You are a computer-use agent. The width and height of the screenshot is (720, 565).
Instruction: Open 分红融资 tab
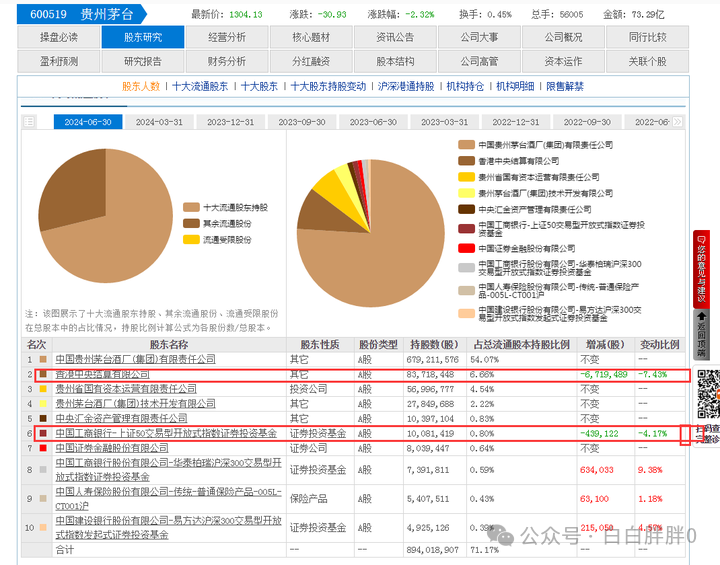pos(311,62)
